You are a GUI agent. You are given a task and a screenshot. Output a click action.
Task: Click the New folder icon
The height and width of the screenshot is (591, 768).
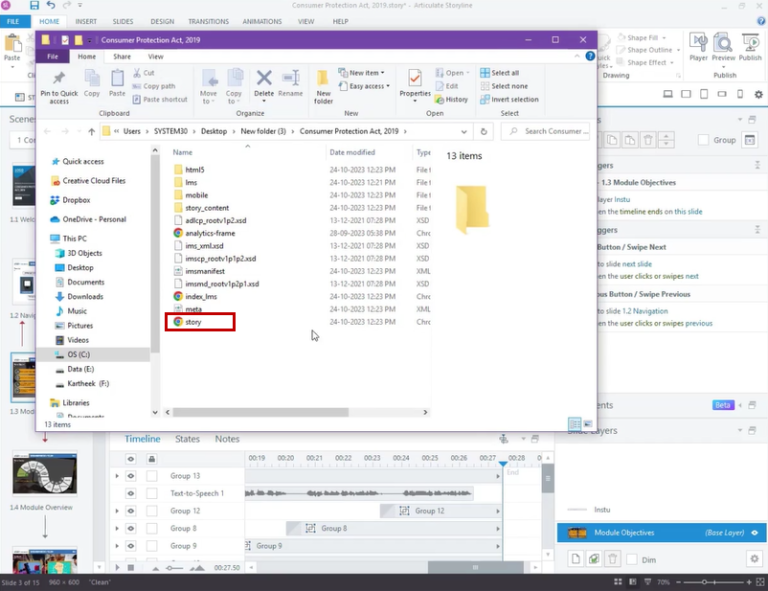coord(323,85)
